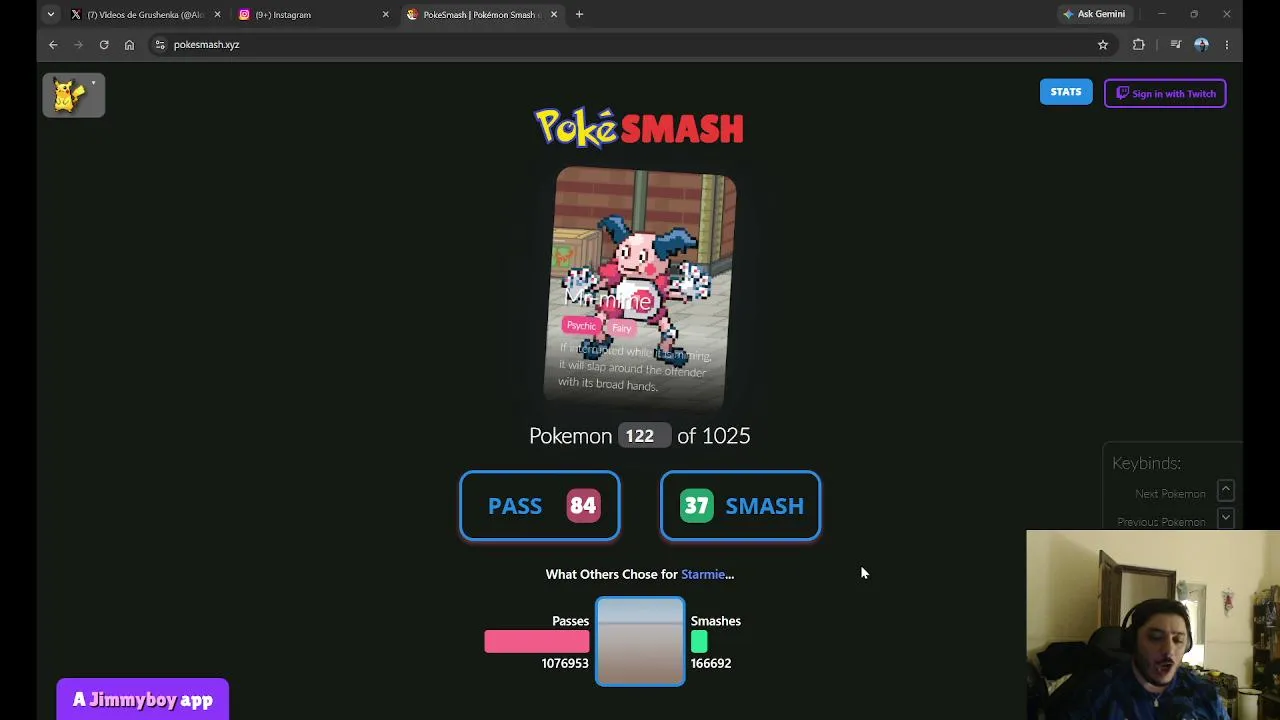Click the Next Pokemon up-arrow key icon
Image resolution: width=1280 pixels, height=720 pixels.
pos(1225,491)
